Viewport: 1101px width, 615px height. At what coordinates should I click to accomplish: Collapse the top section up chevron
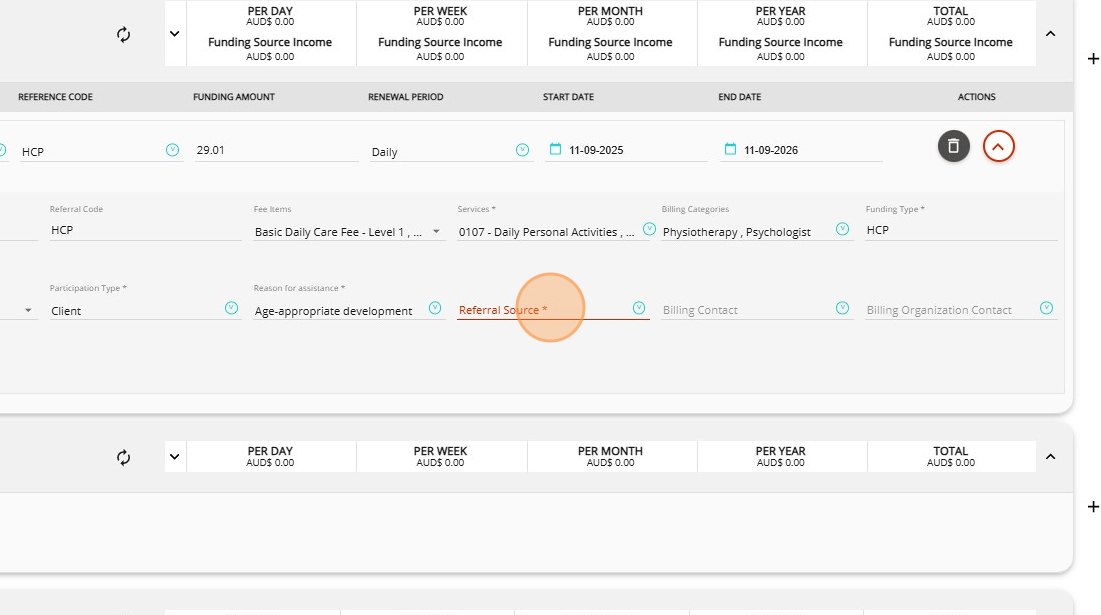(1050, 34)
